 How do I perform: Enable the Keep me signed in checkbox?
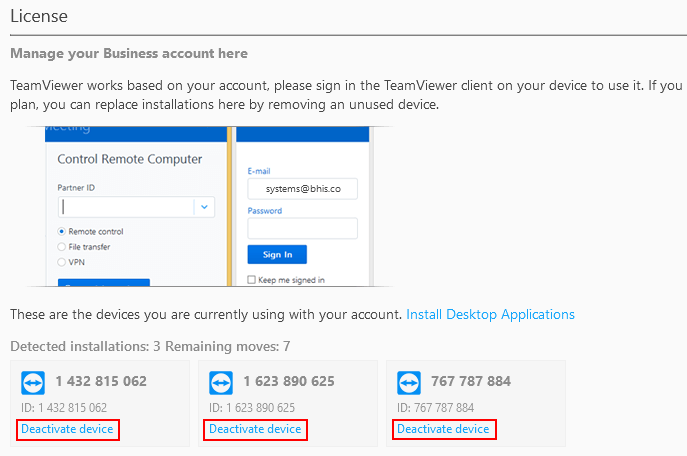coord(252,280)
